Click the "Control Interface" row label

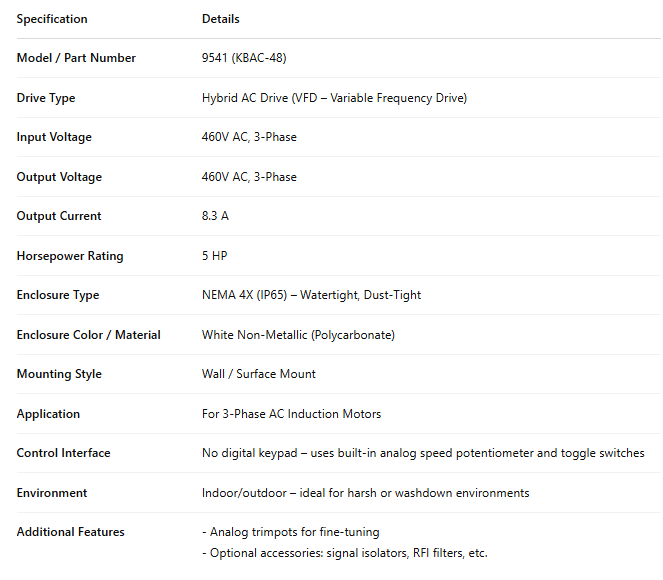coord(64,453)
